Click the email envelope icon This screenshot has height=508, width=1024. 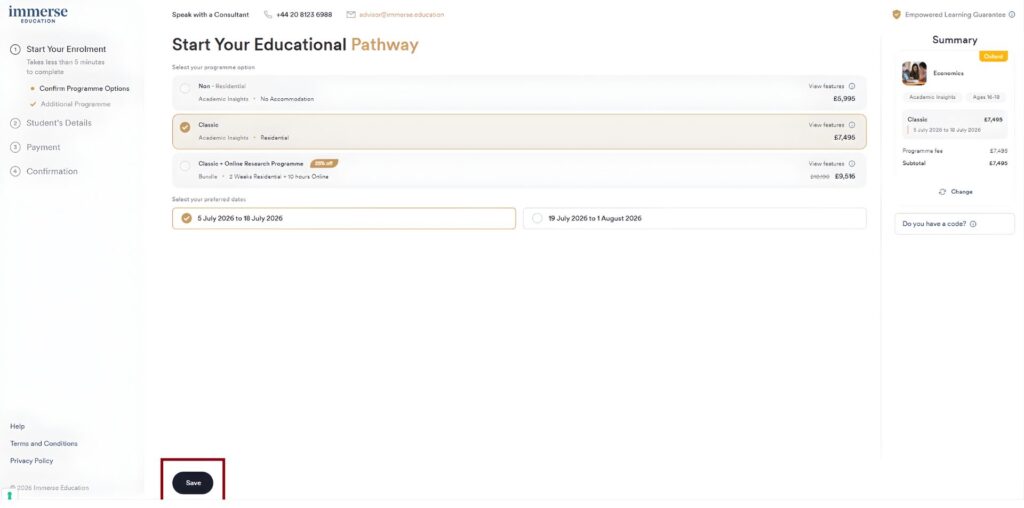(351, 15)
